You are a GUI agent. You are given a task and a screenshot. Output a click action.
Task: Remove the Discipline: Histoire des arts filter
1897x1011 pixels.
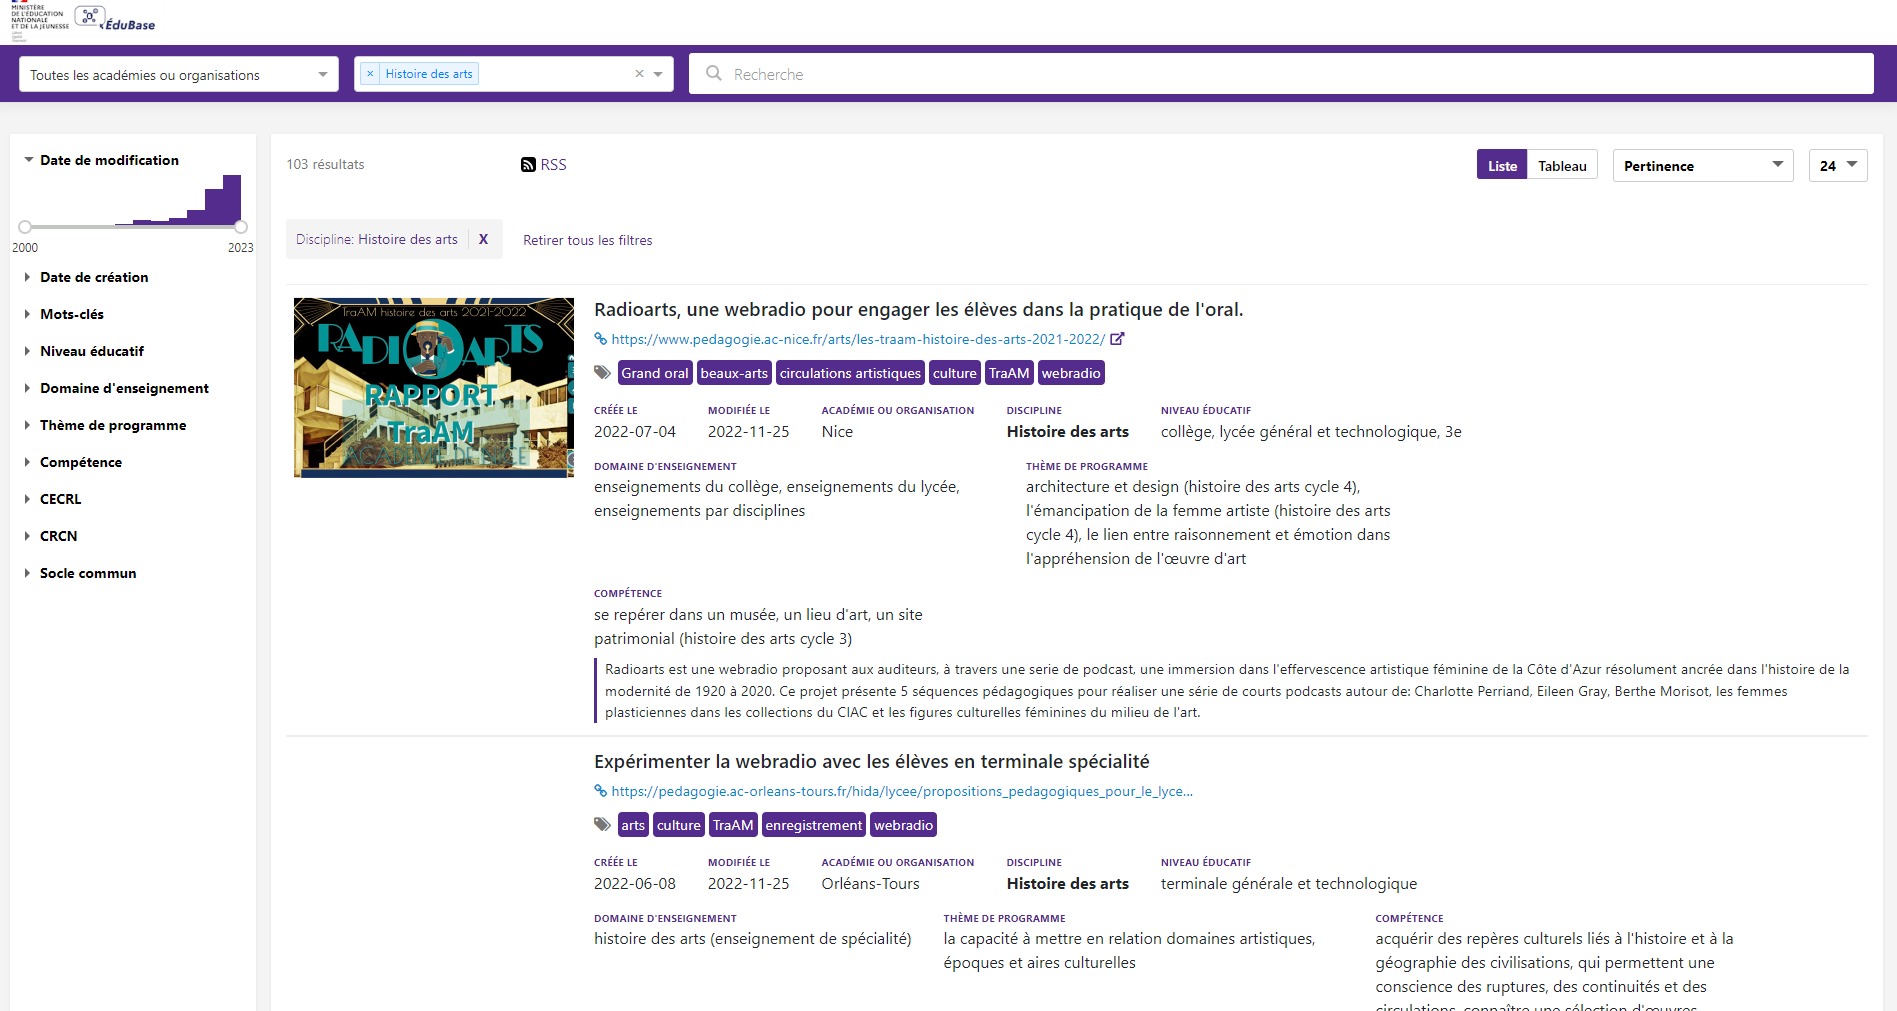(x=483, y=240)
